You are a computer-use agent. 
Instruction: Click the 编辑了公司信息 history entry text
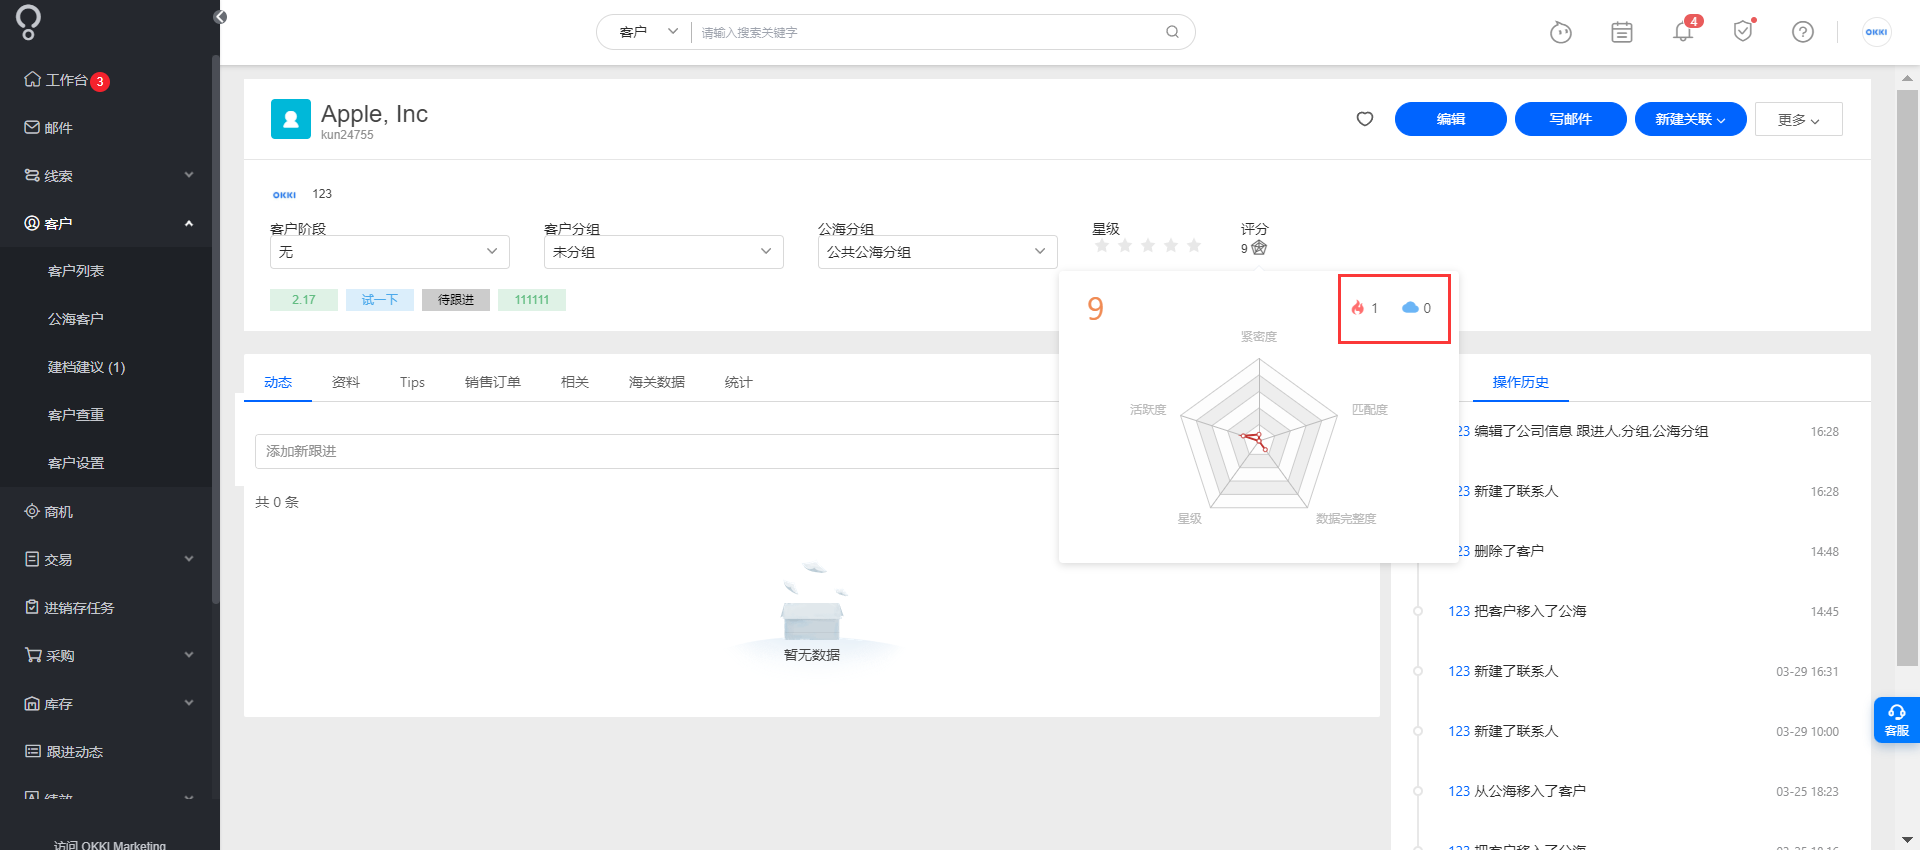coord(1591,431)
